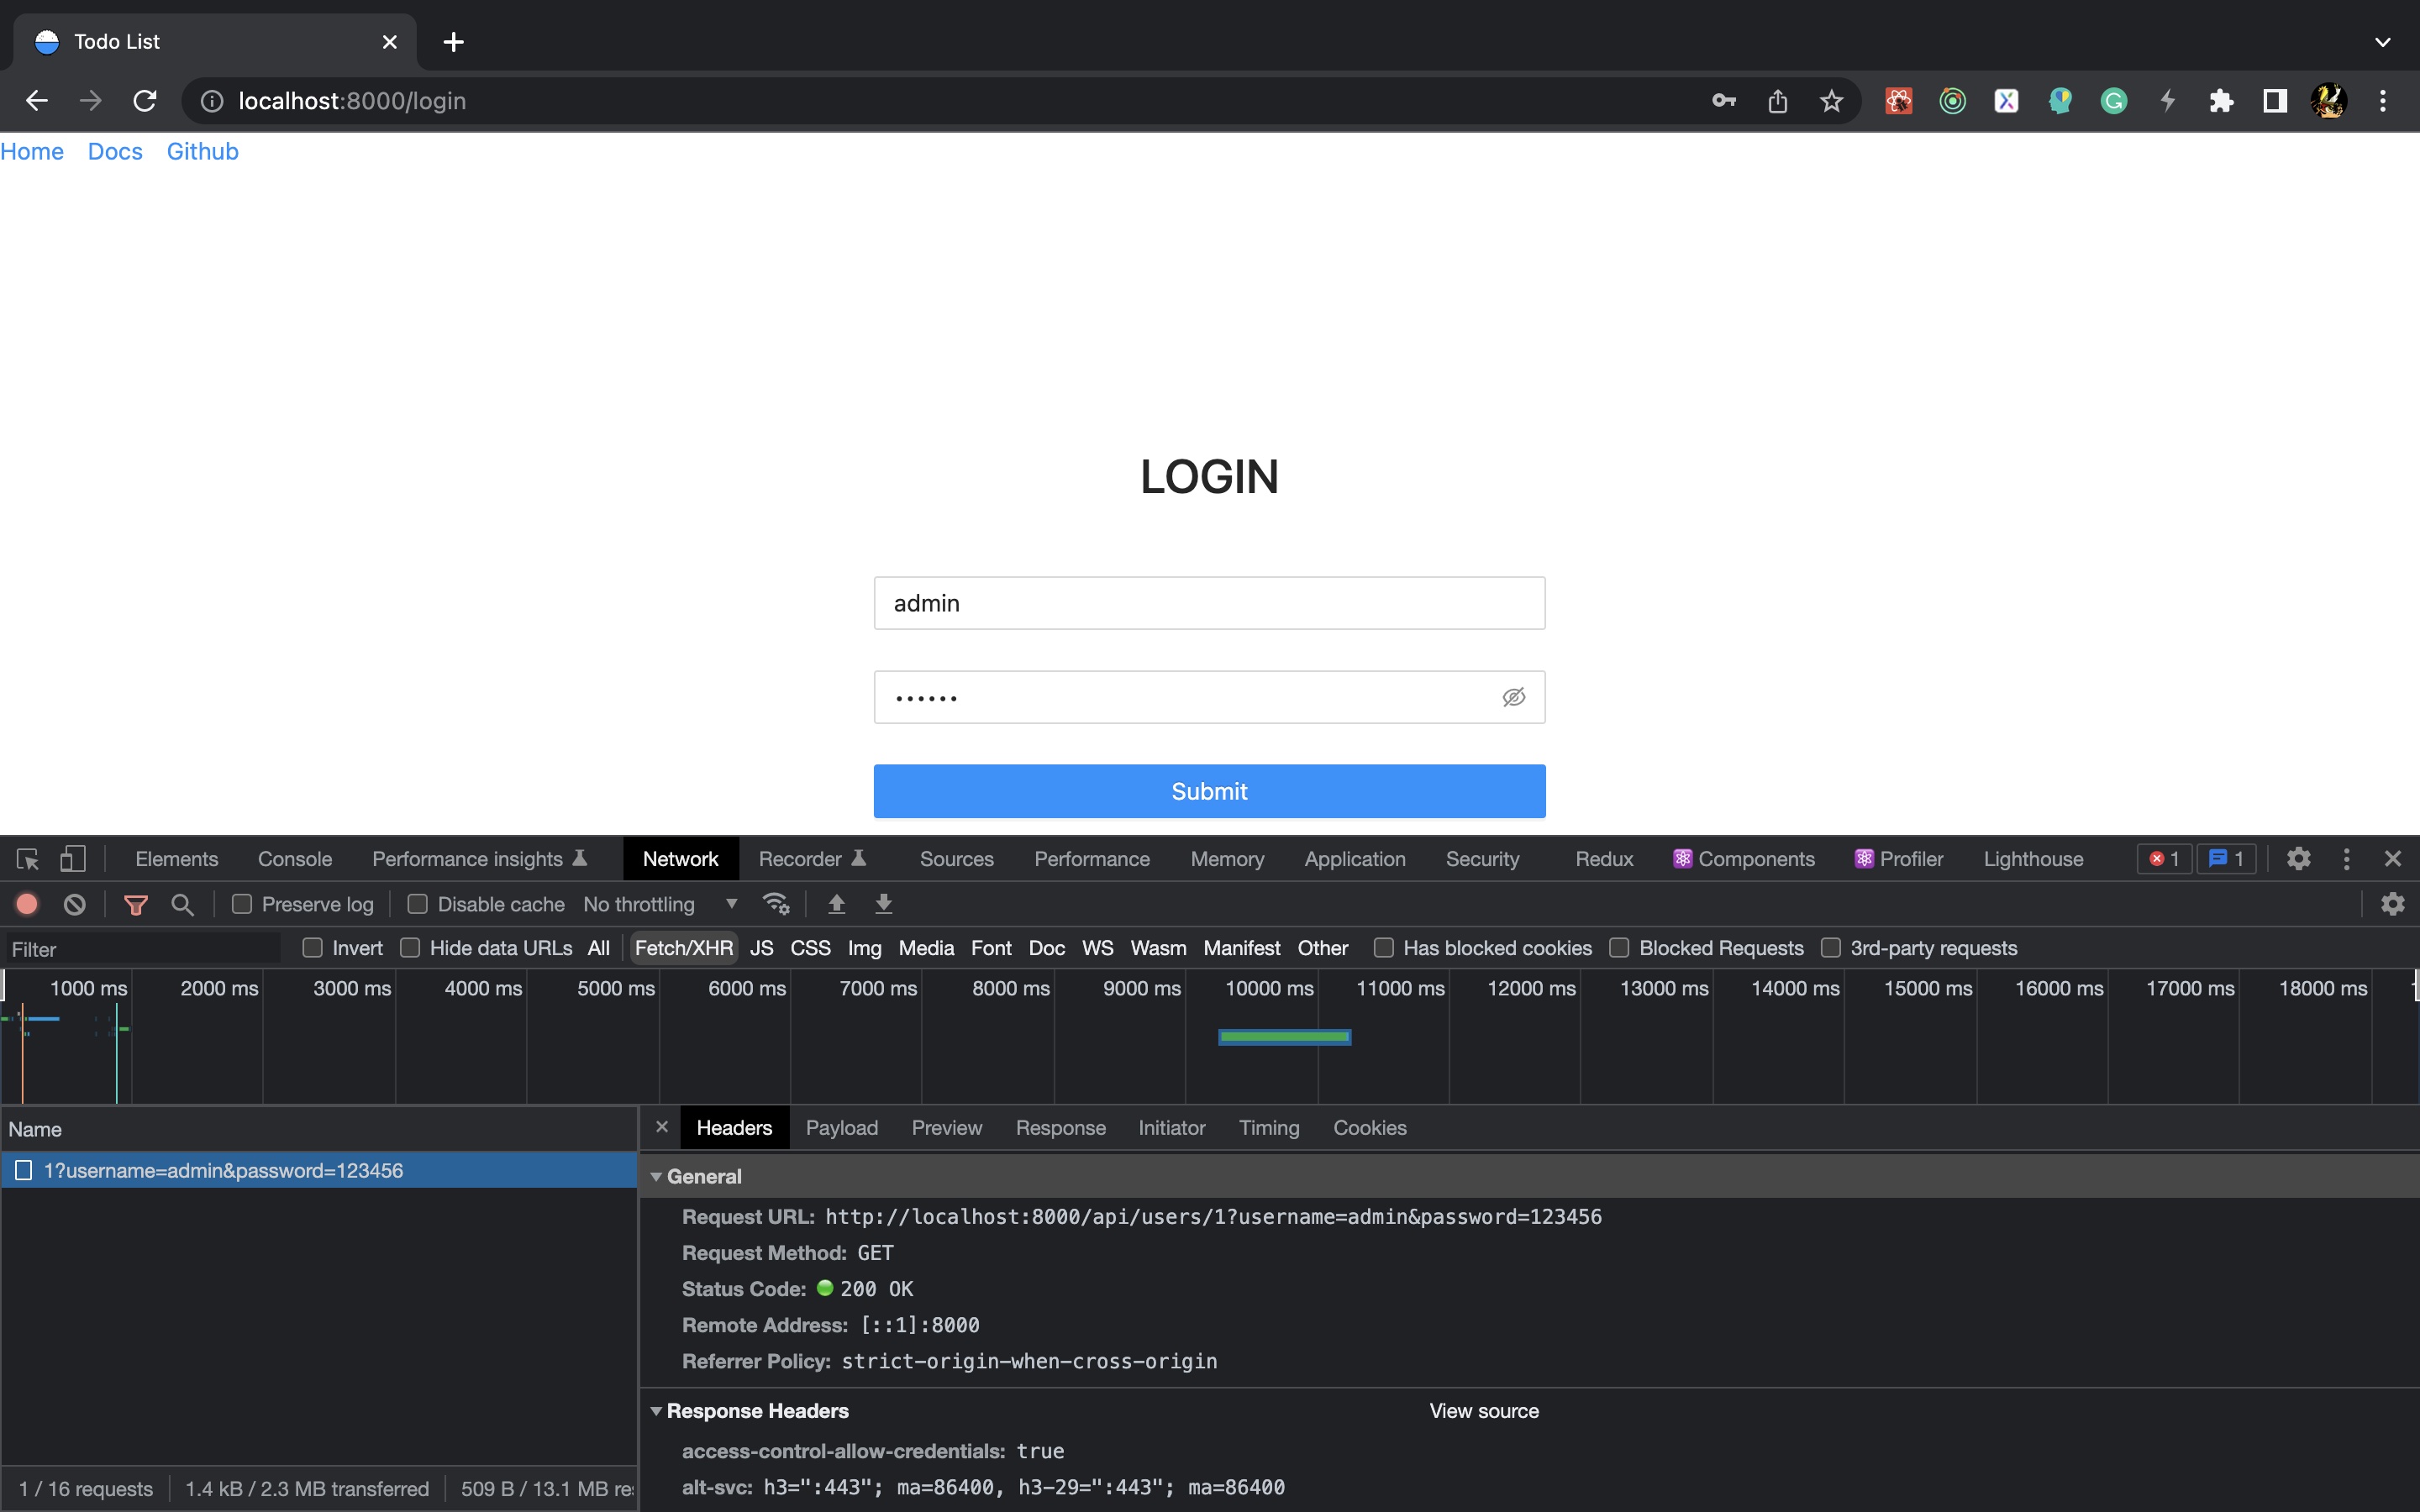Click the clear network log icon
Viewport: 2420px width, 1512px height.
[75, 904]
